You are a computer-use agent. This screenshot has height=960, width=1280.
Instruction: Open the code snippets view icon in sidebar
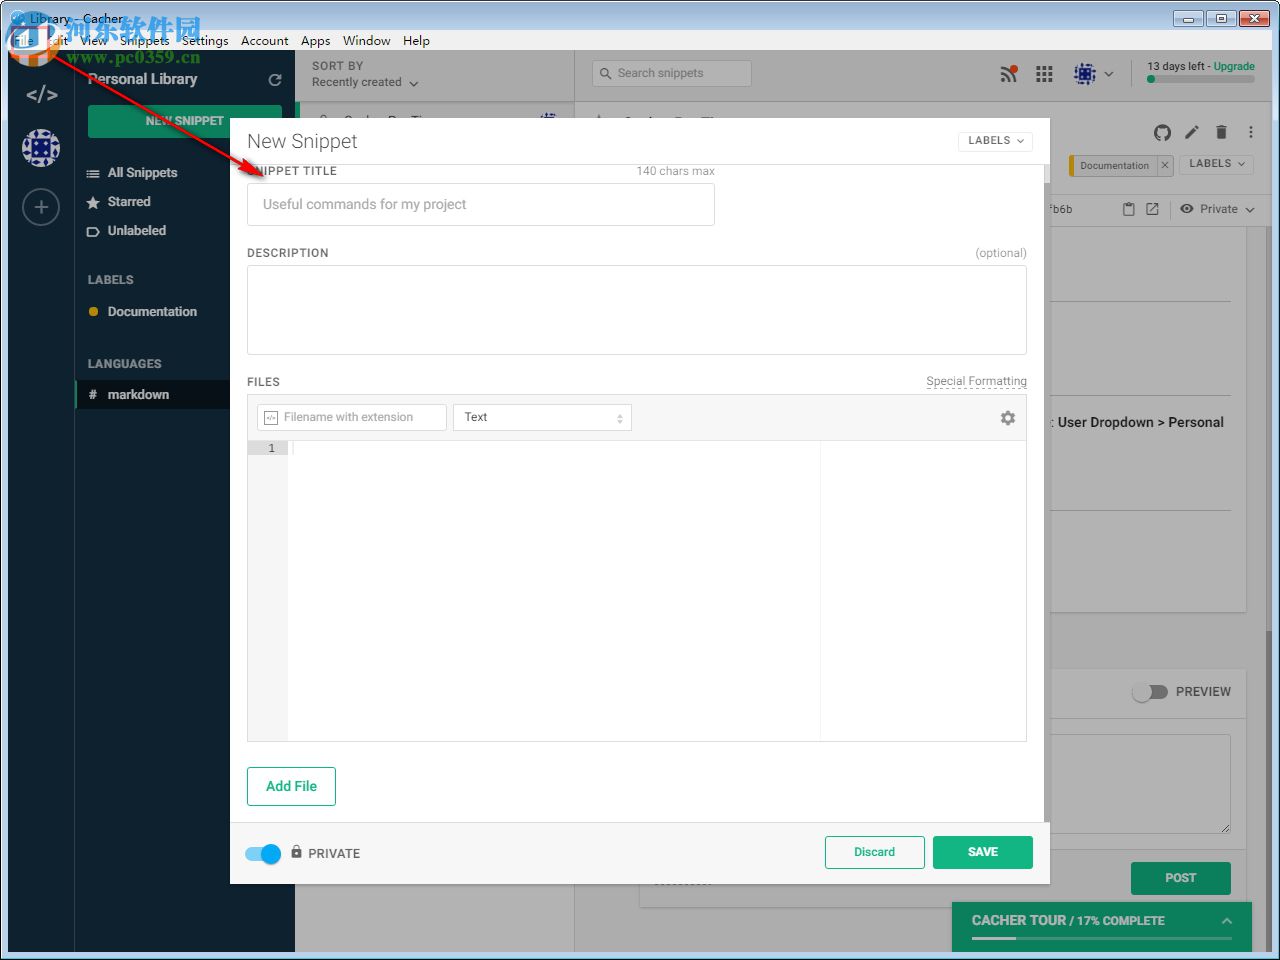(41, 95)
